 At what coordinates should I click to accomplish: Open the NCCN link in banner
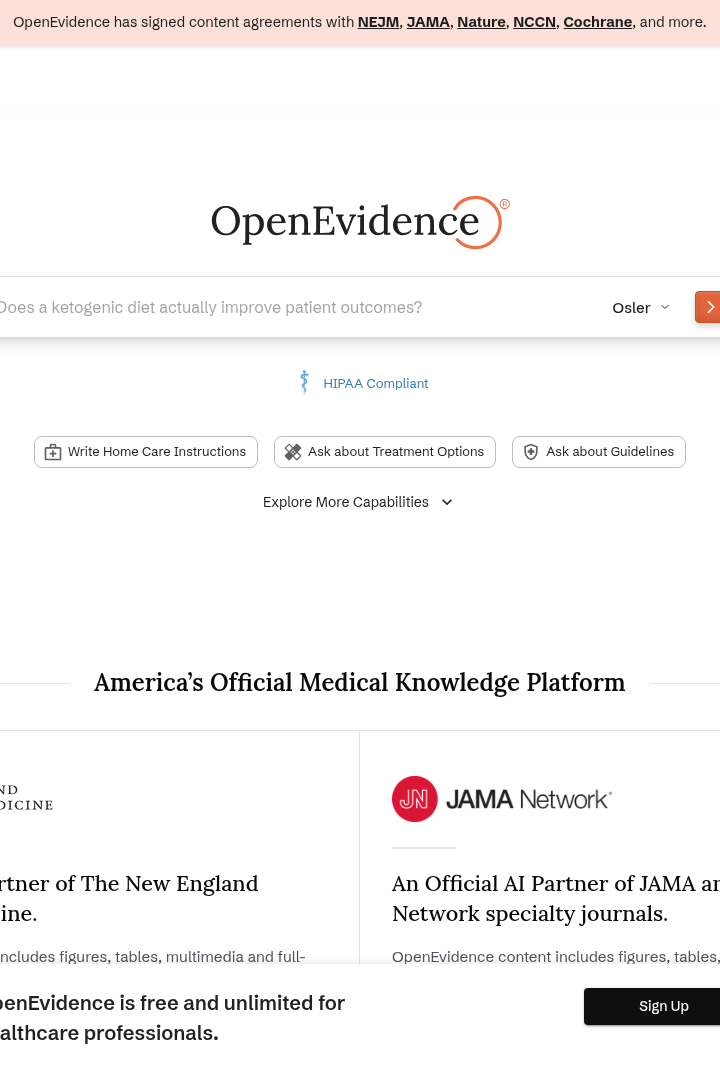pyautogui.click(x=534, y=22)
